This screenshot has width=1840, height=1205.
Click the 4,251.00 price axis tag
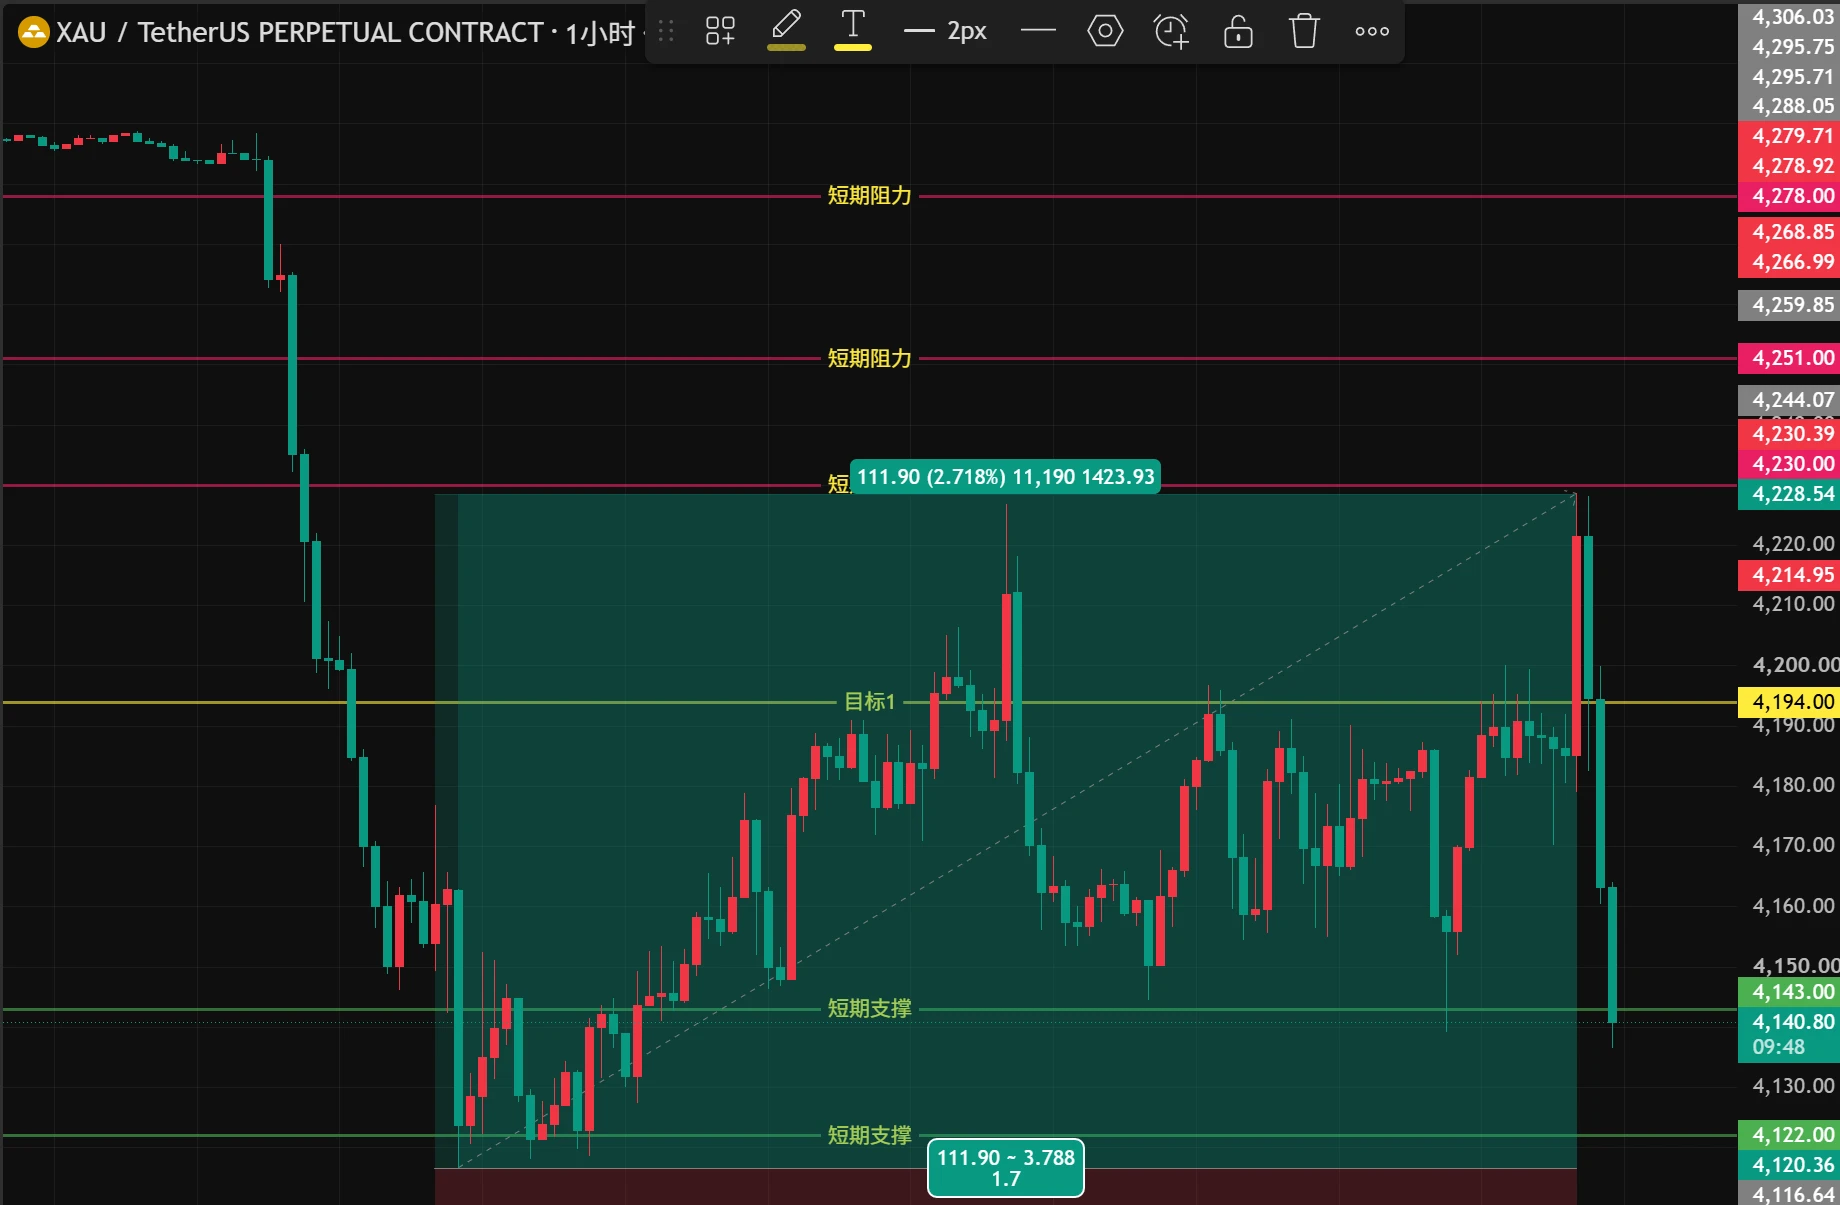click(x=1790, y=358)
